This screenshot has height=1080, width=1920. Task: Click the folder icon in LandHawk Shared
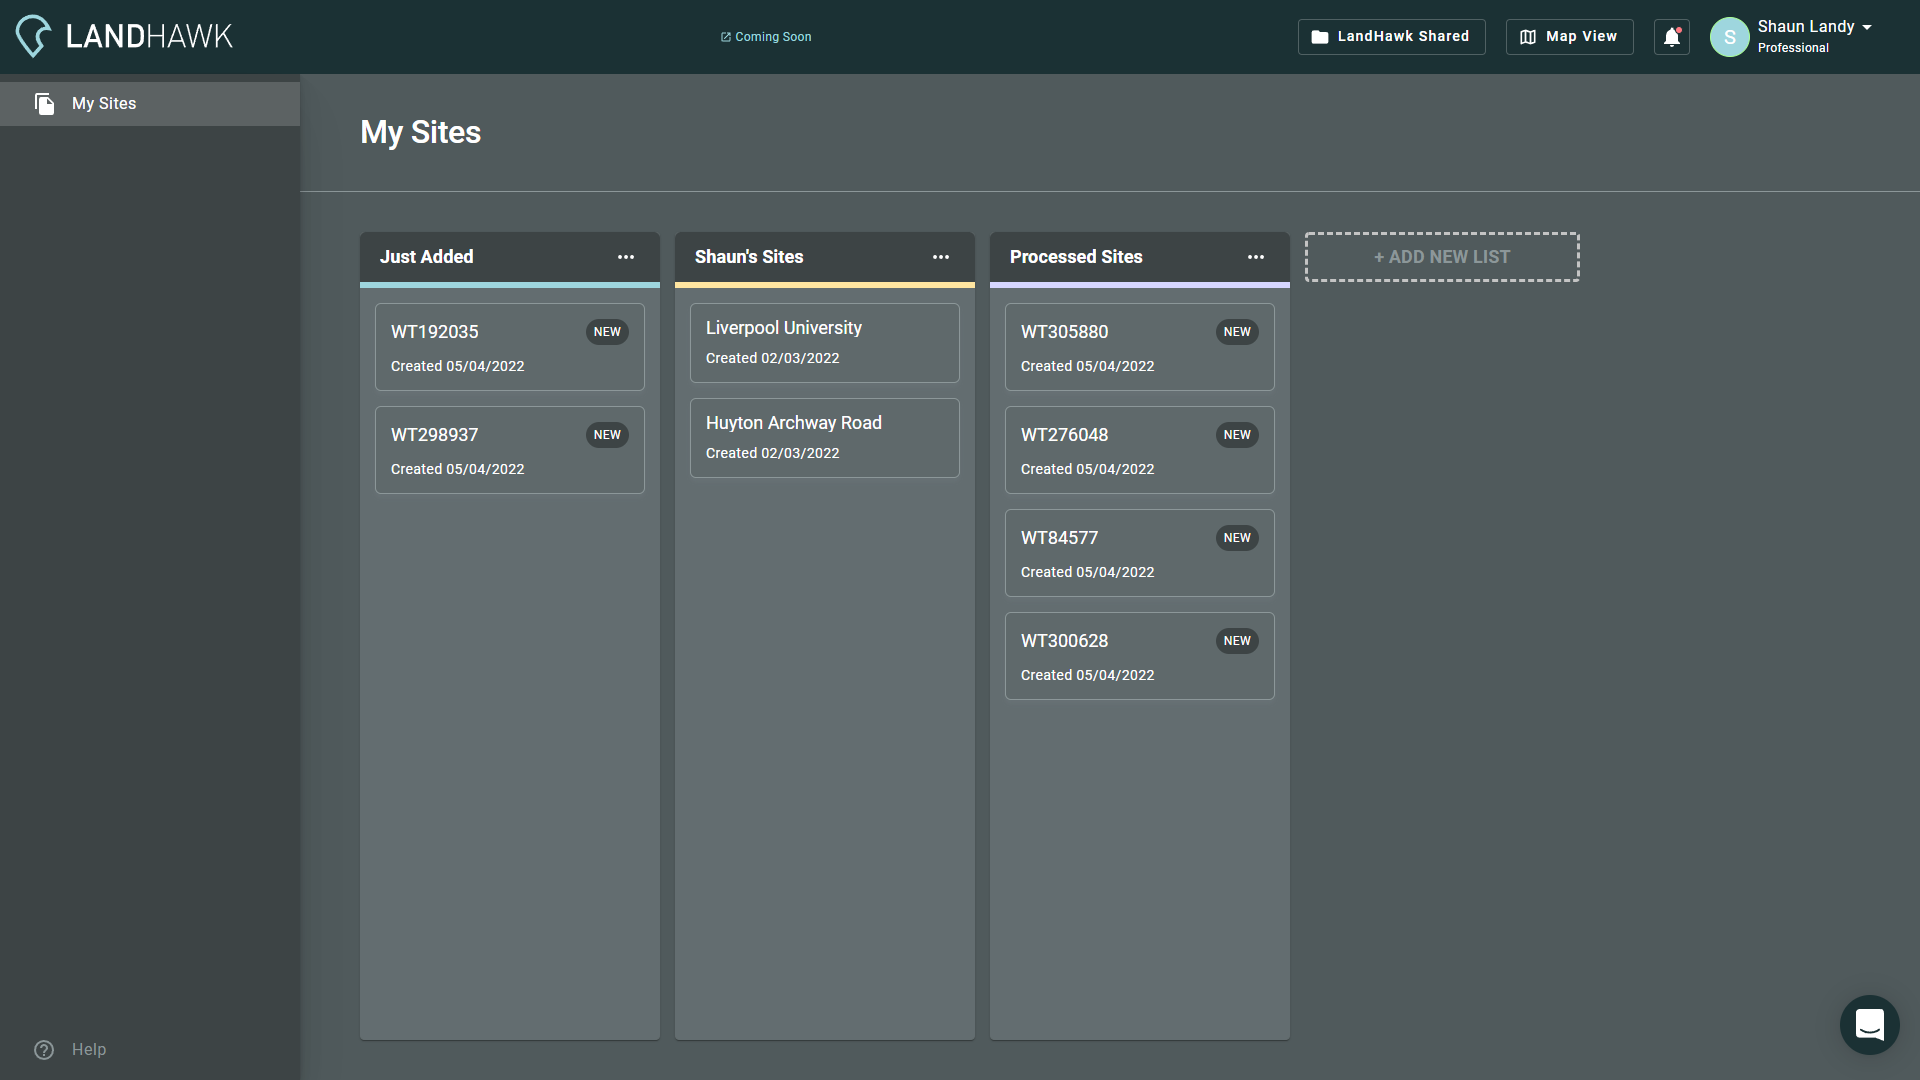tap(1320, 37)
